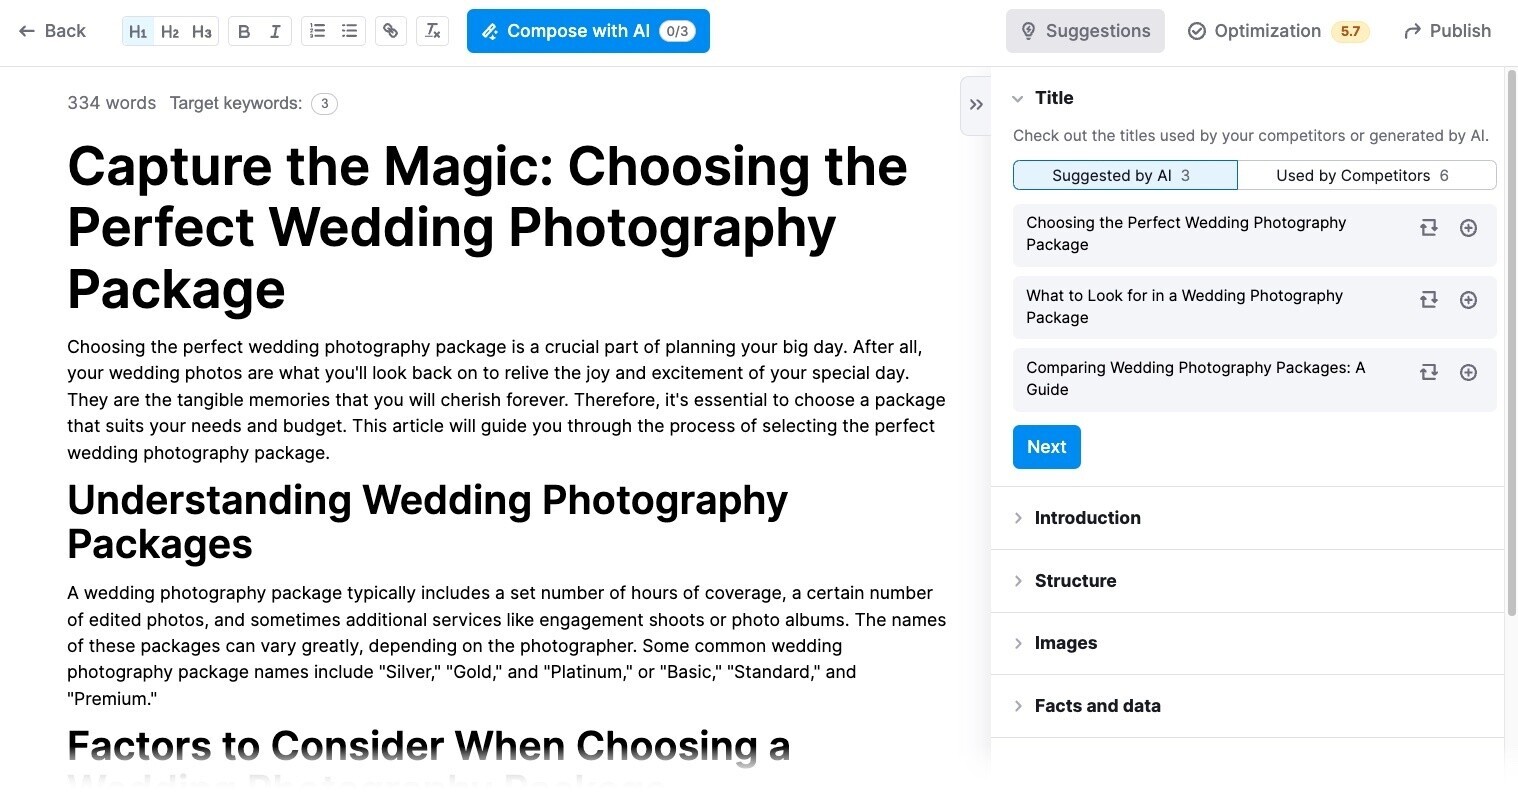Viewport: 1518px width, 793px height.
Task: Apply H1 heading formatting
Action: (x=138, y=31)
